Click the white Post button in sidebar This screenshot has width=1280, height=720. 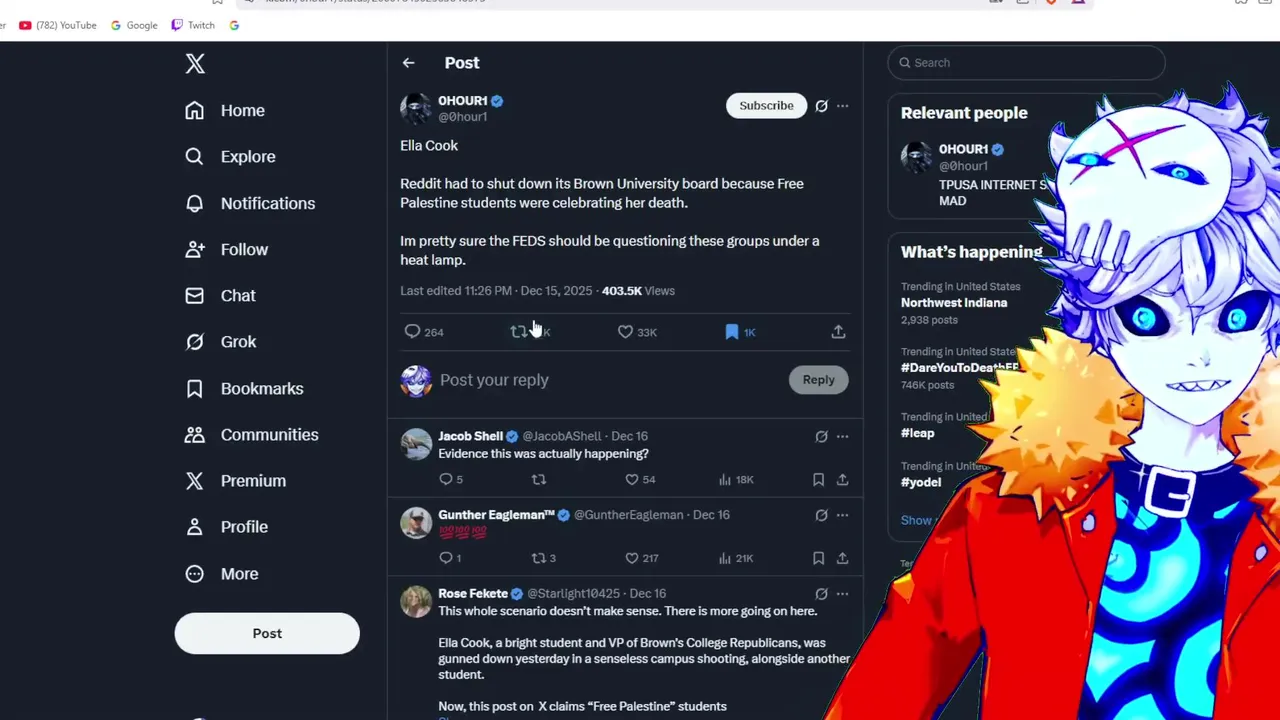[267, 633]
